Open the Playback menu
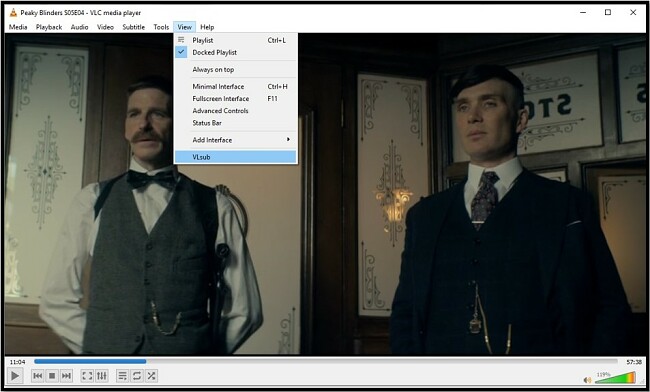This screenshot has width=650, height=392. [x=49, y=27]
